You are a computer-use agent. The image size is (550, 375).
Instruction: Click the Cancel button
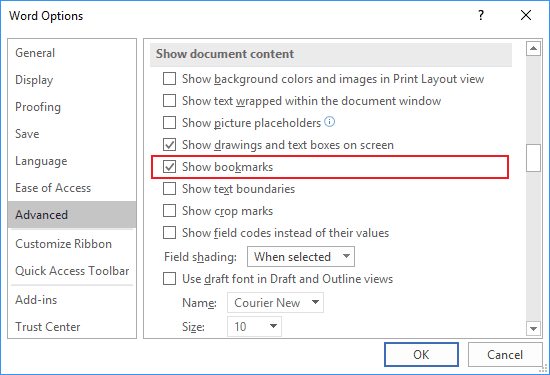[505, 354]
